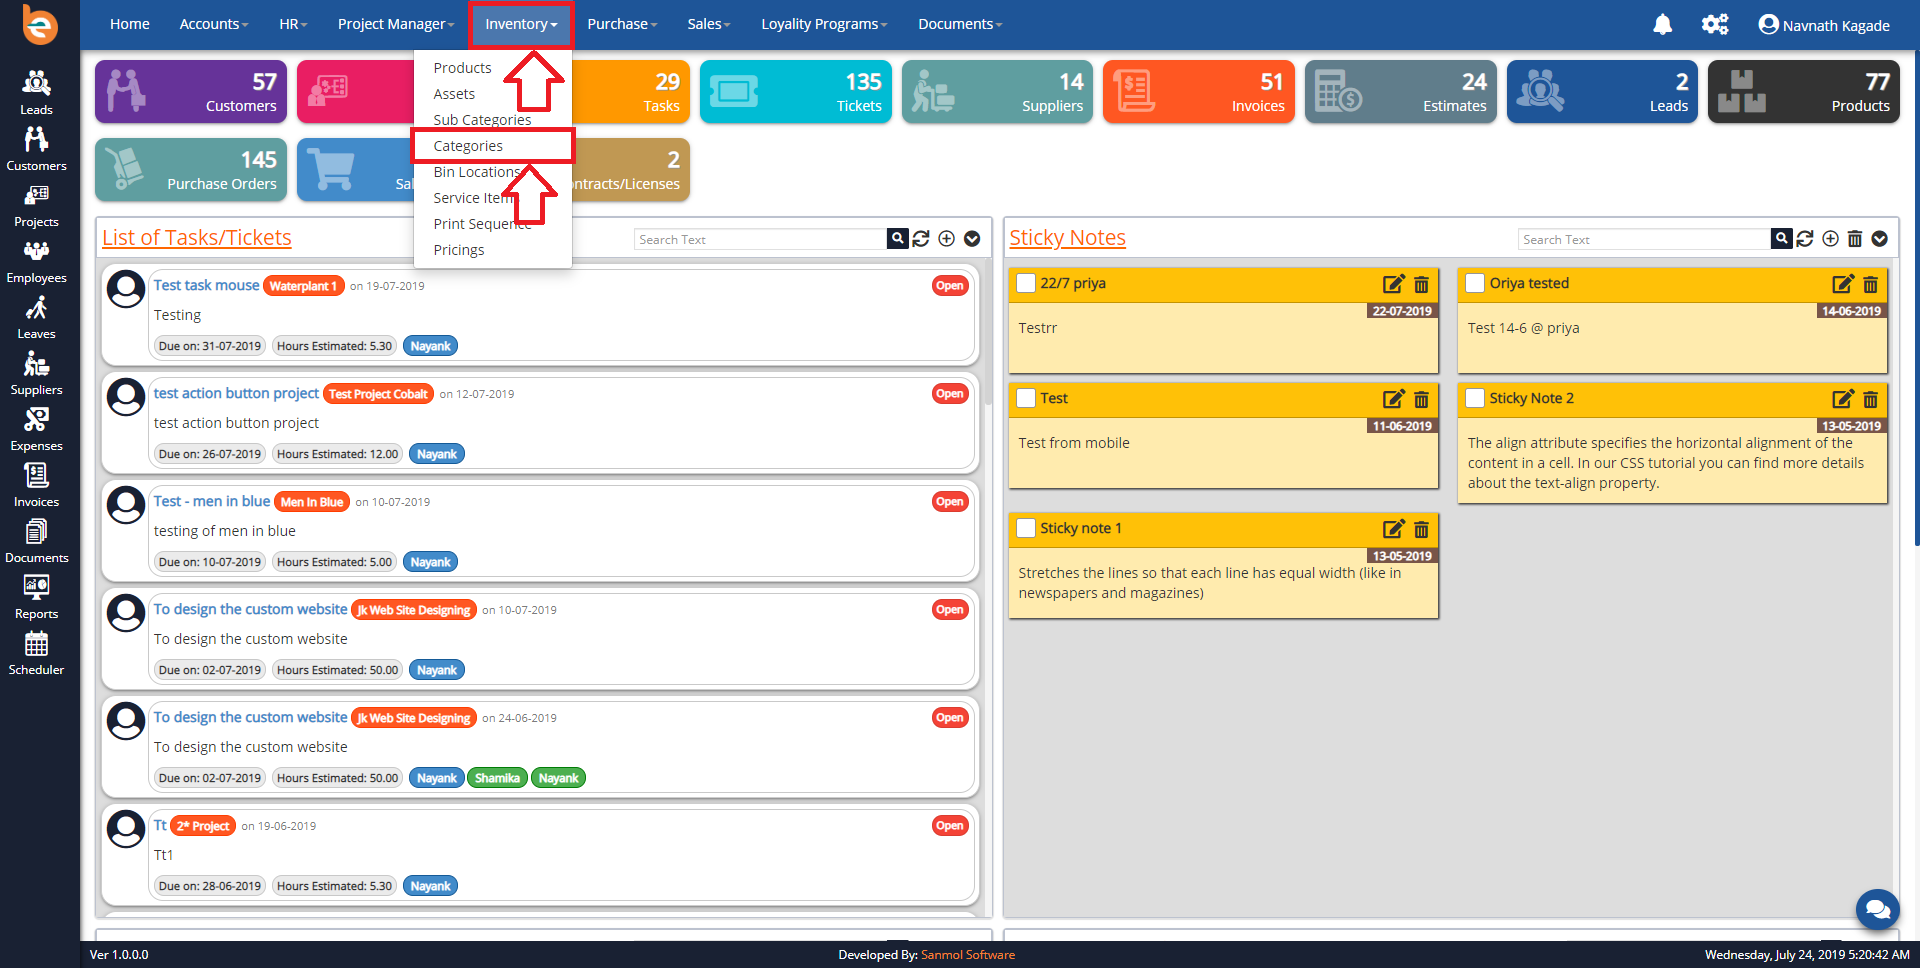
Task: Open the chat bubble icon
Action: point(1878,910)
